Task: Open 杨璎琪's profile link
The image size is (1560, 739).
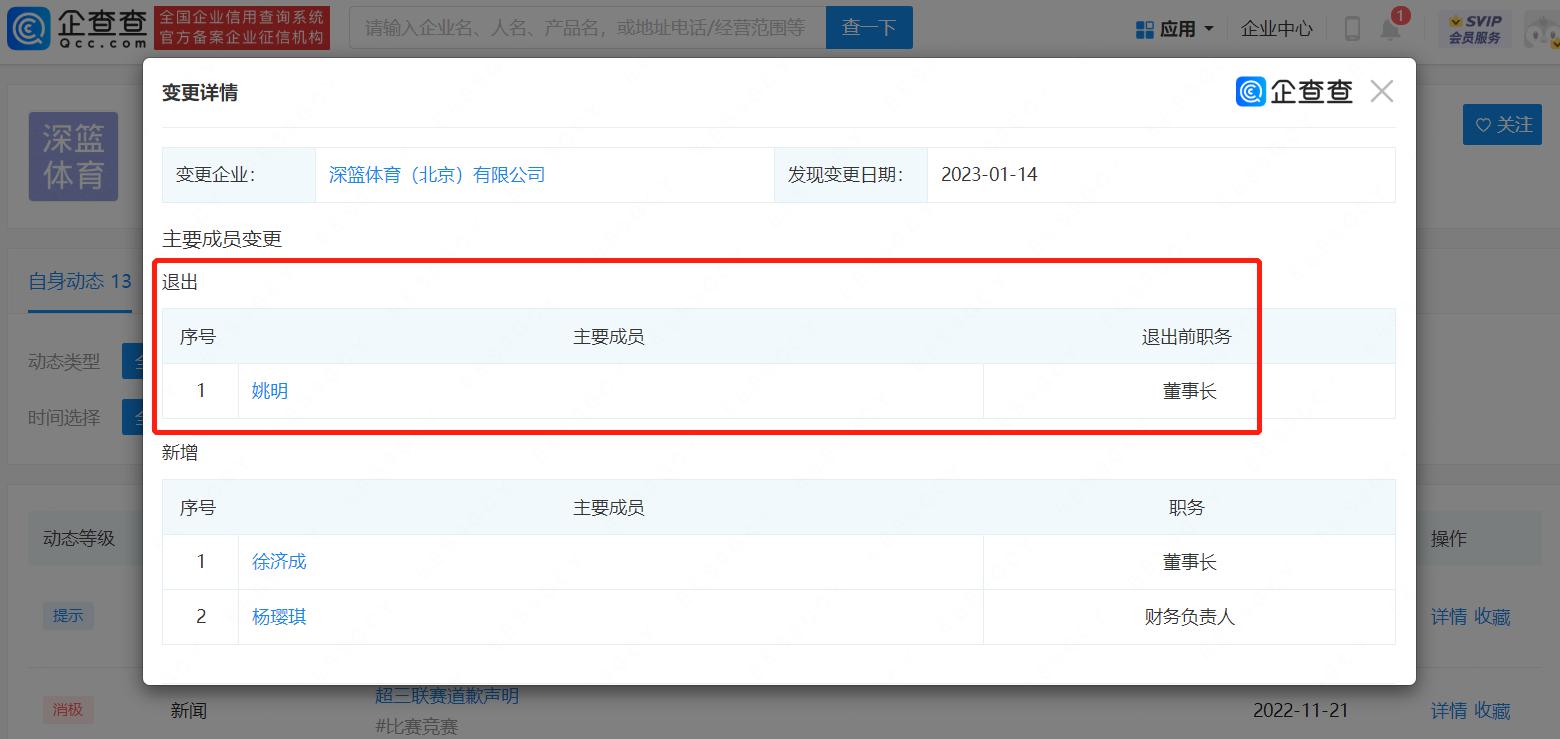Action: click(279, 617)
